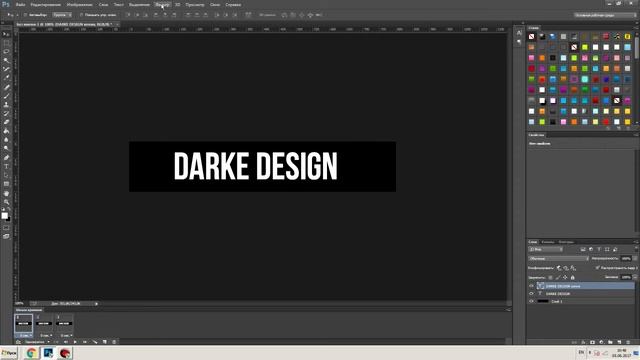Open the Файл menu
This screenshot has width=640, height=360.
pos(20,5)
